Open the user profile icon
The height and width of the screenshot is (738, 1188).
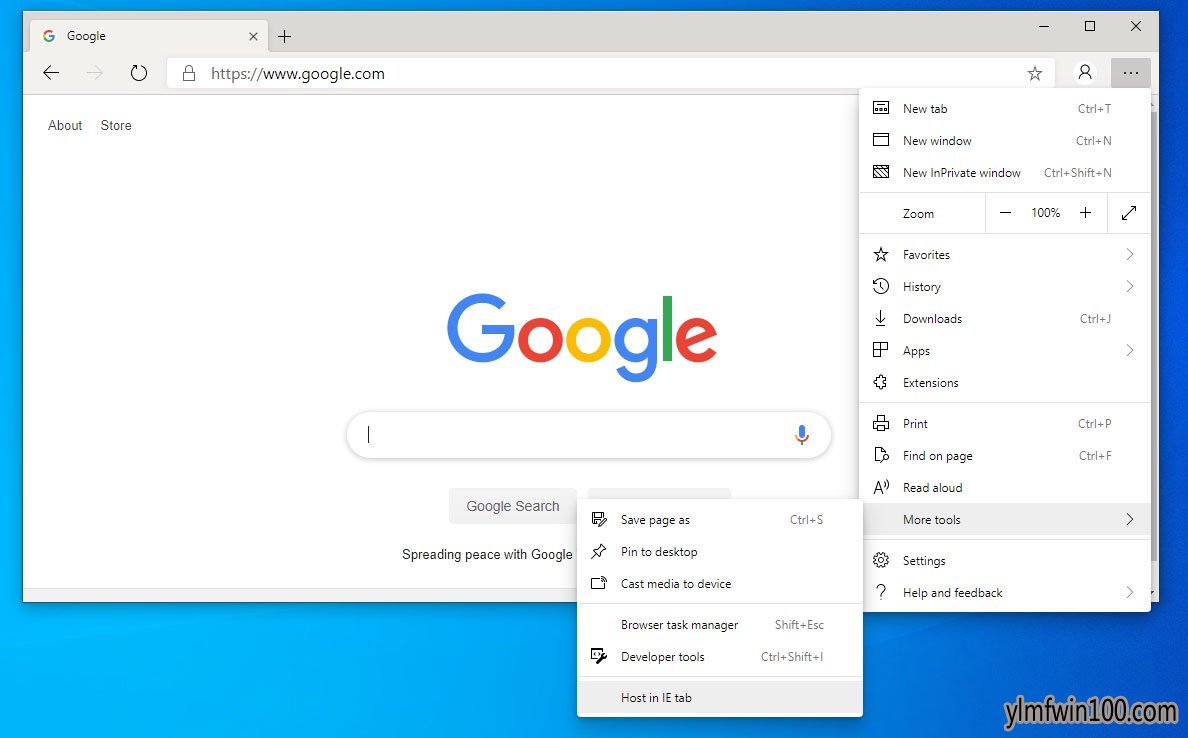pos(1085,73)
